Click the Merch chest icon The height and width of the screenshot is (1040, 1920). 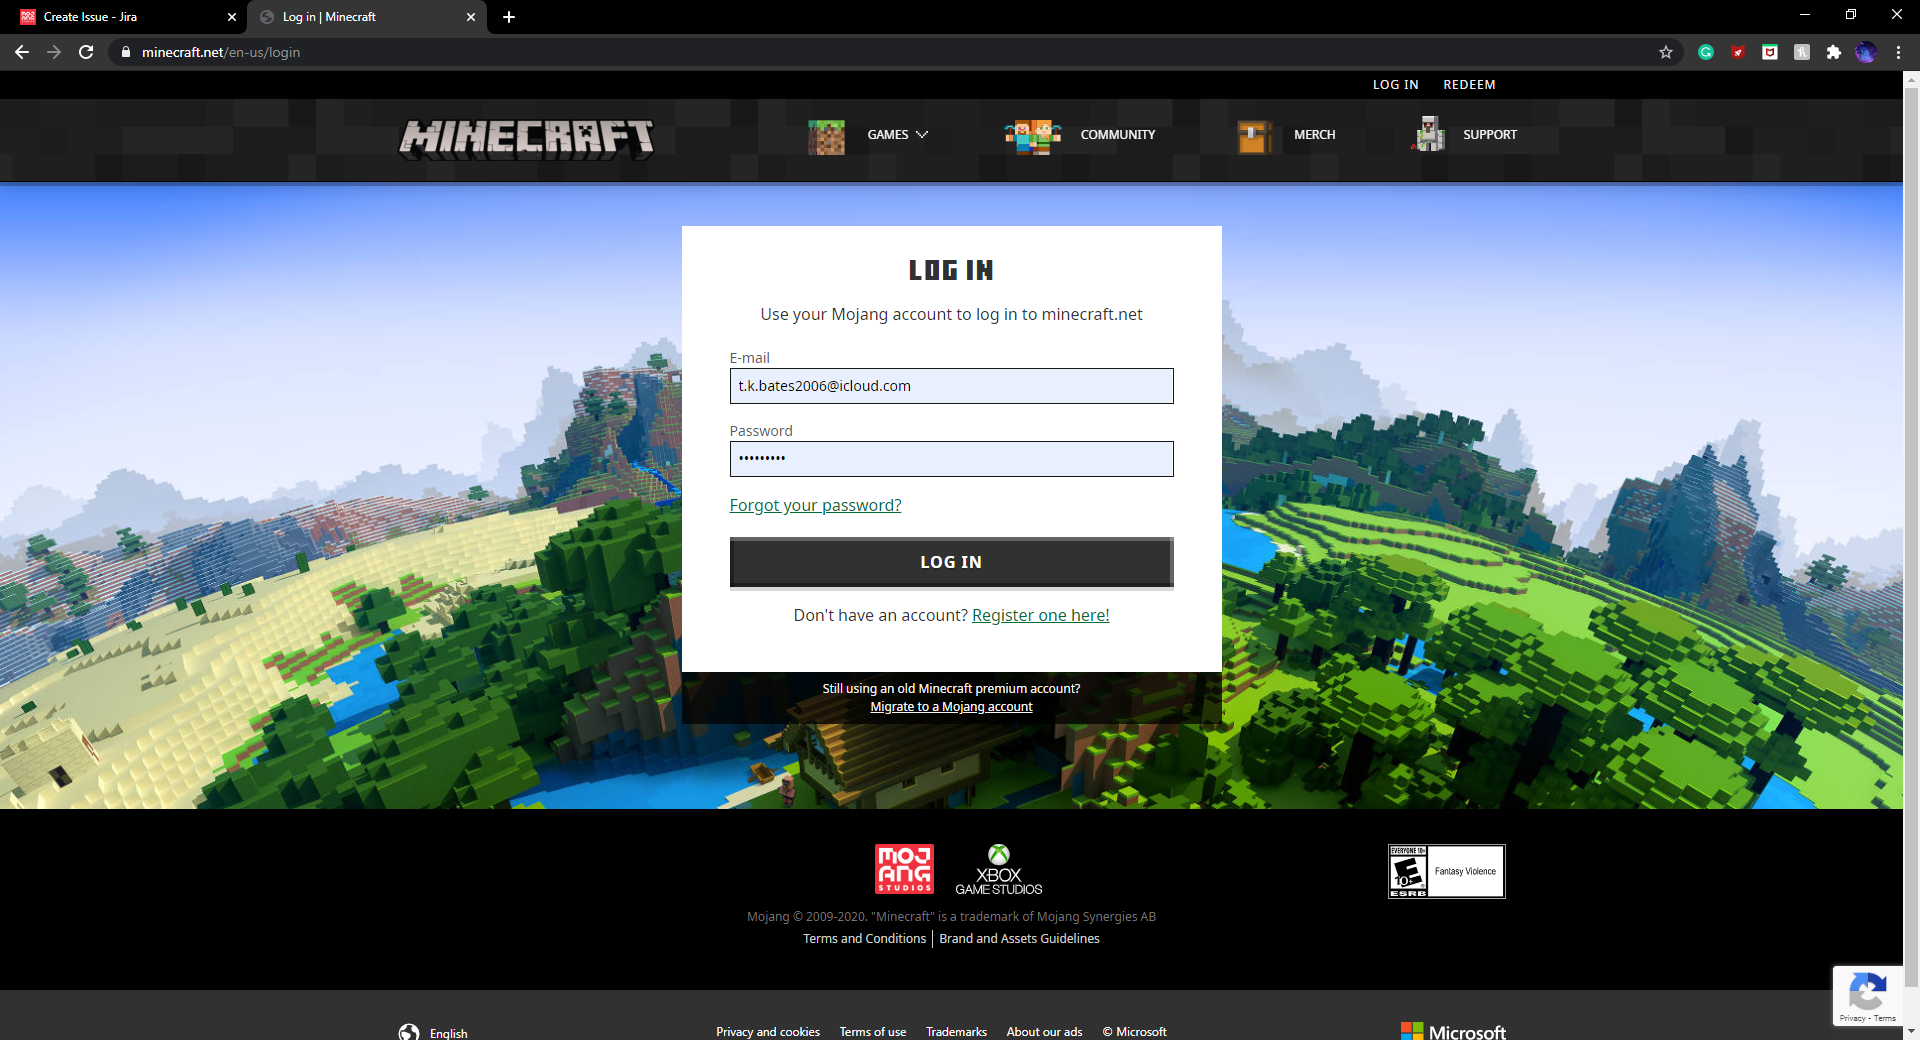pyautogui.click(x=1255, y=136)
